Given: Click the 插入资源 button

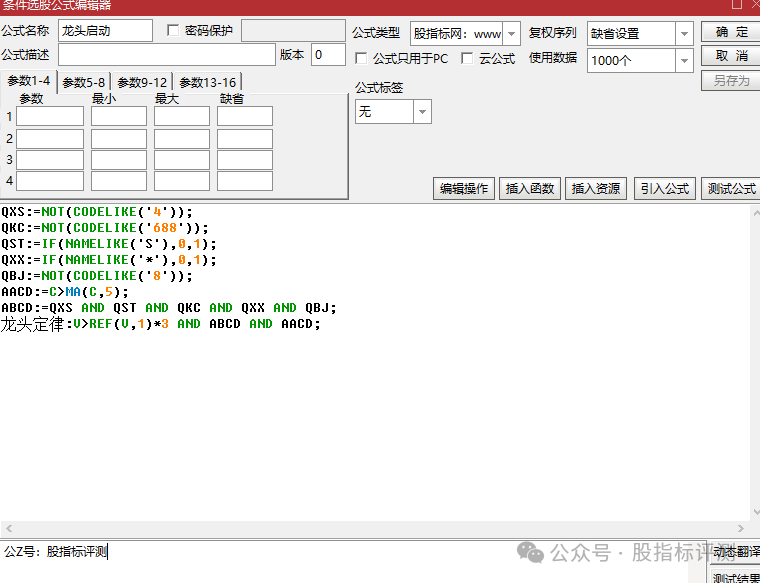Looking at the screenshot, I should tap(596, 189).
